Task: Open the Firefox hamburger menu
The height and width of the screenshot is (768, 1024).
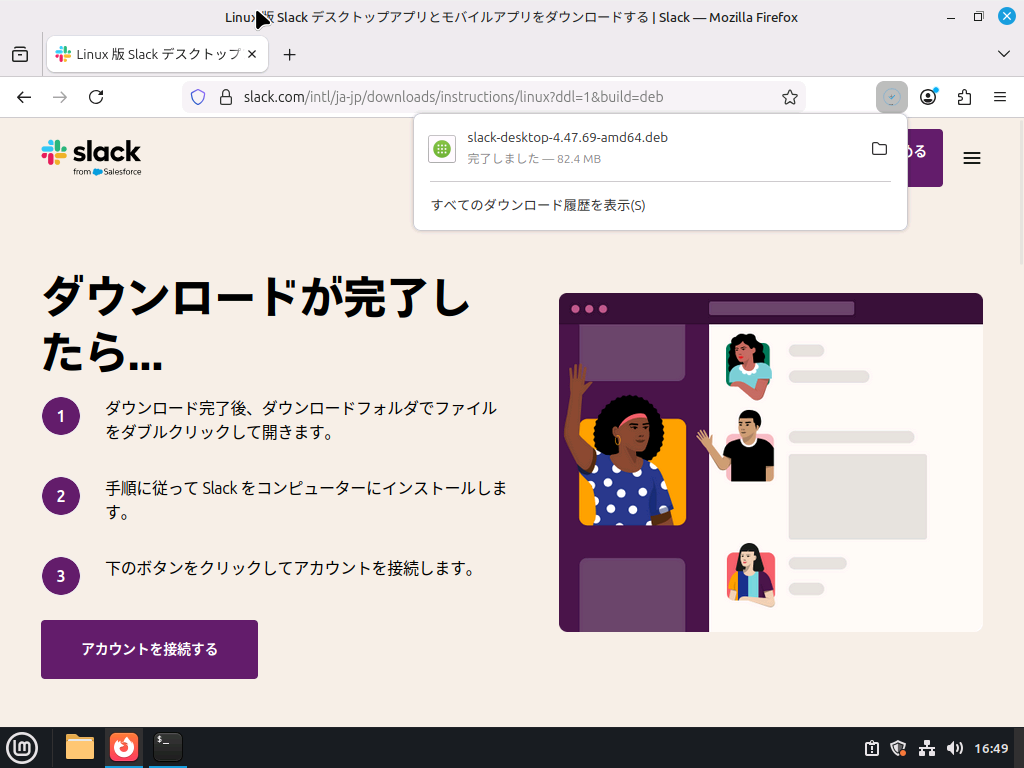Action: point(999,97)
